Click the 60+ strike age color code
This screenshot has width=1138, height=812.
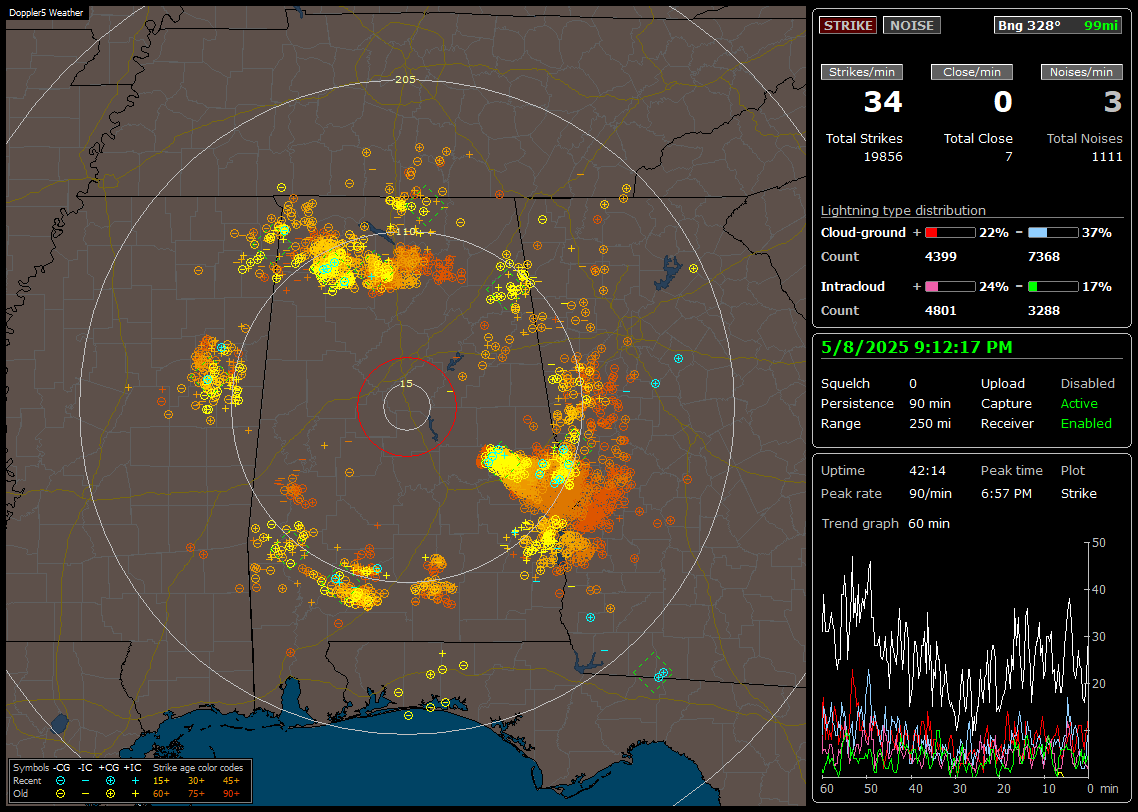161,794
